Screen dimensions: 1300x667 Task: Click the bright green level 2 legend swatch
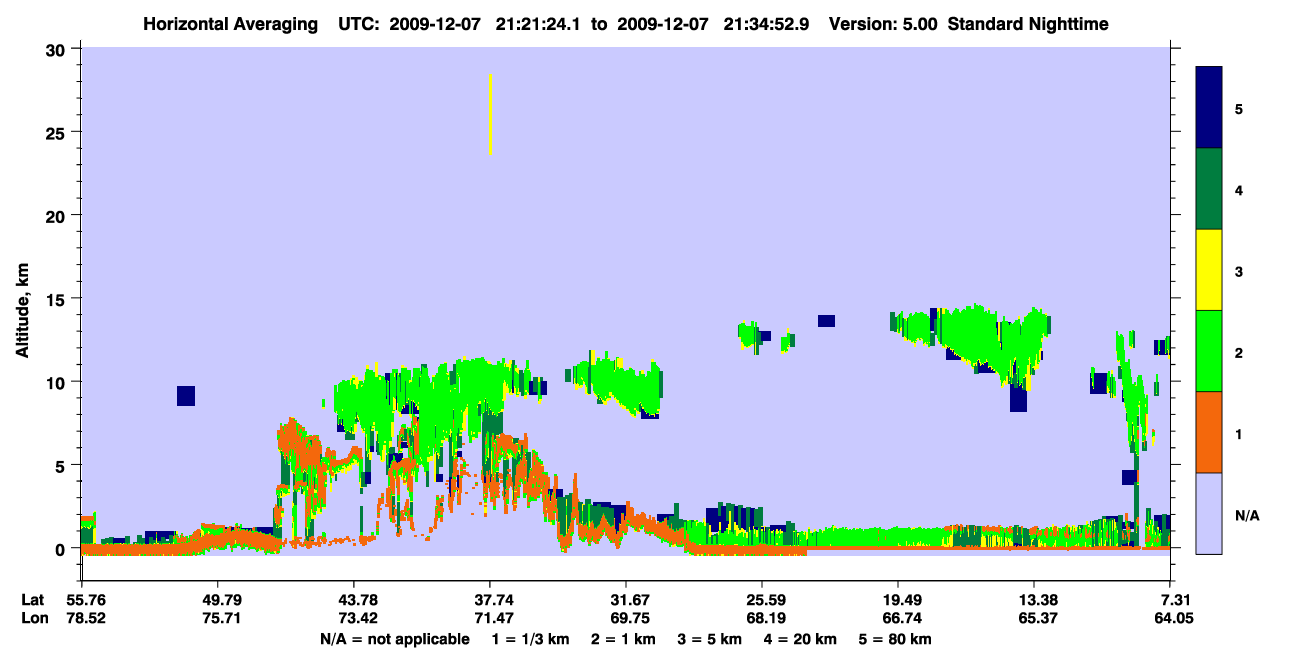coord(1209,351)
